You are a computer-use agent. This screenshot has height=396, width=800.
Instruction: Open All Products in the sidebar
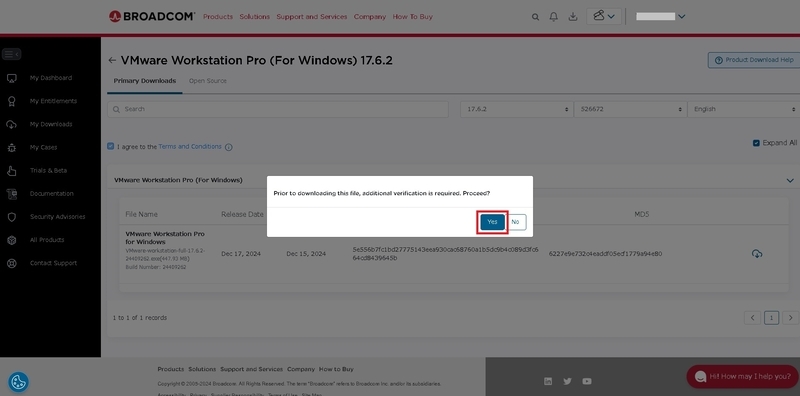pyautogui.click(x=47, y=240)
